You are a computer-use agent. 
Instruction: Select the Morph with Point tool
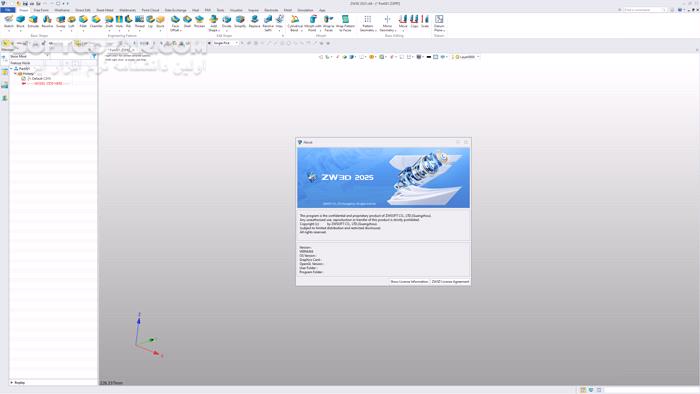coord(312,23)
